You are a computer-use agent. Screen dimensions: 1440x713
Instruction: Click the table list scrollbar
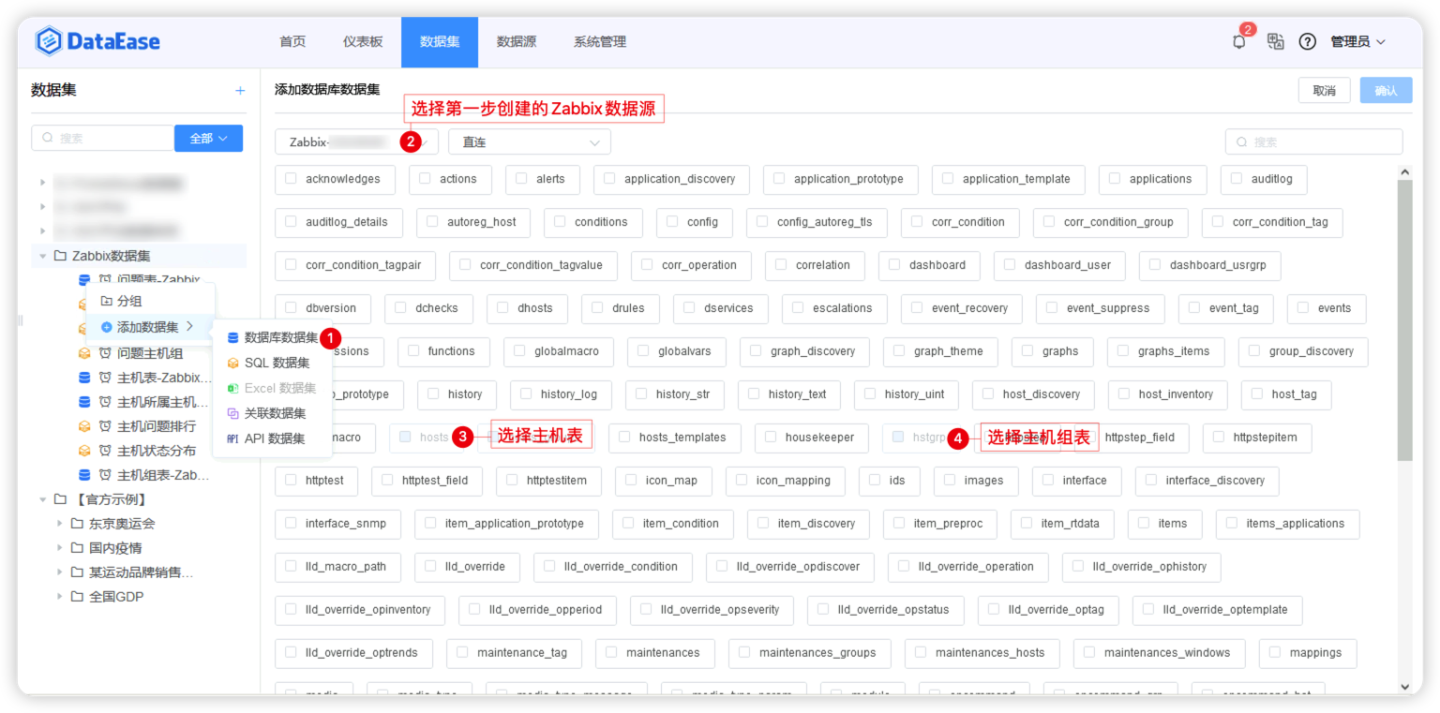[x=1404, y=320]
